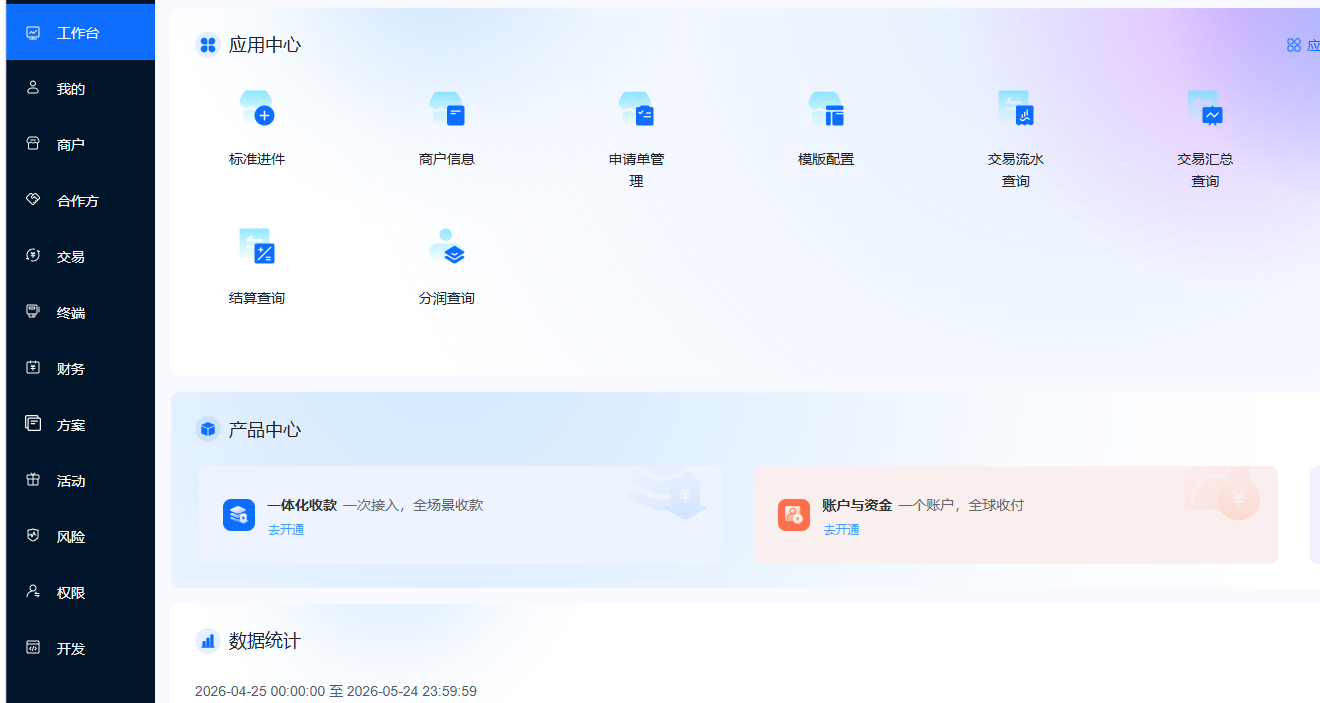Click the 模版配置 label
1320x703 pixels.
tap(826, 159)
